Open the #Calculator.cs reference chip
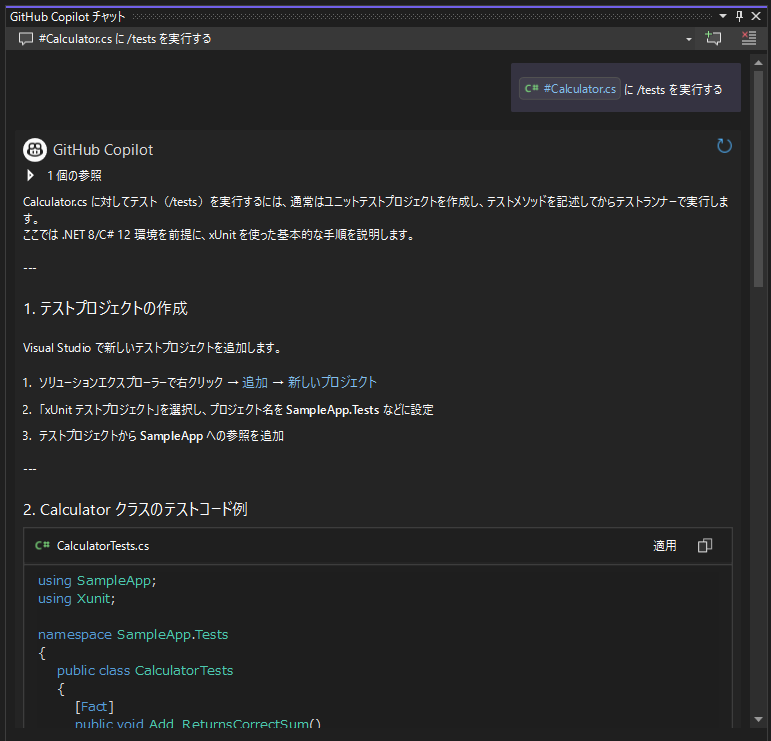This screenshot has width=771, height=741. pos(569,89)
